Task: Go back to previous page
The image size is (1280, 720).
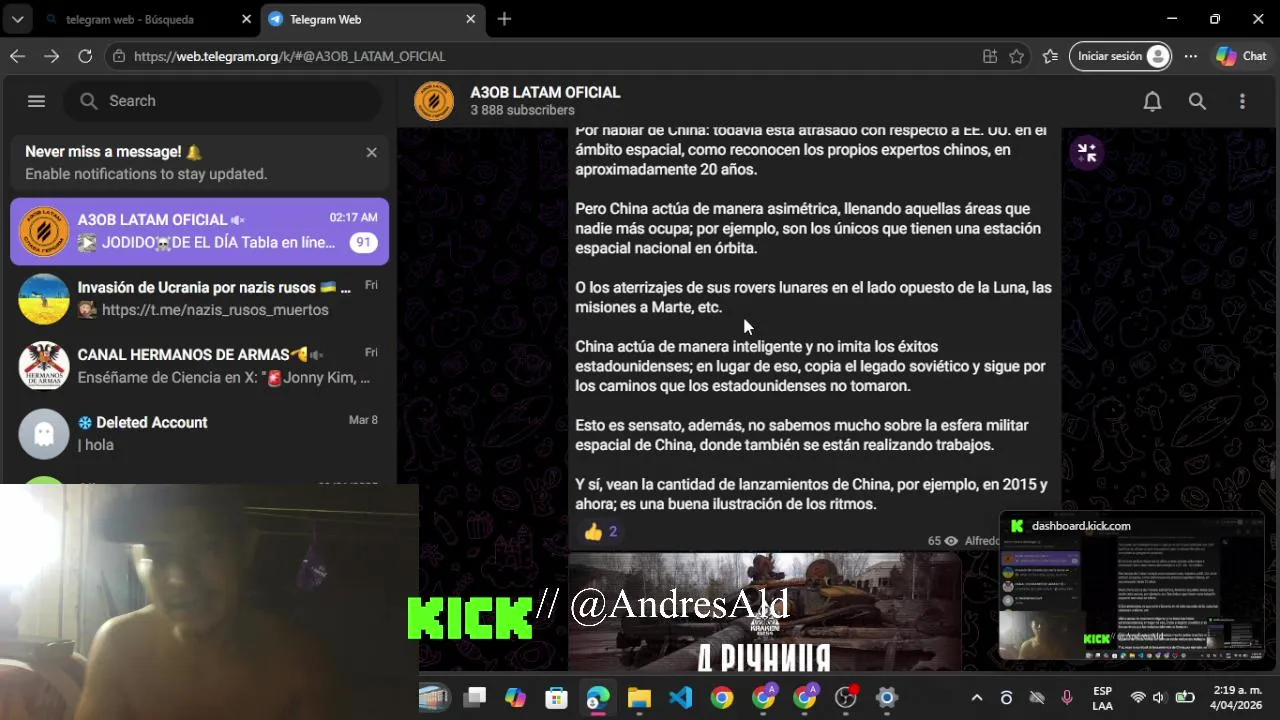Action: pos(17,56)
